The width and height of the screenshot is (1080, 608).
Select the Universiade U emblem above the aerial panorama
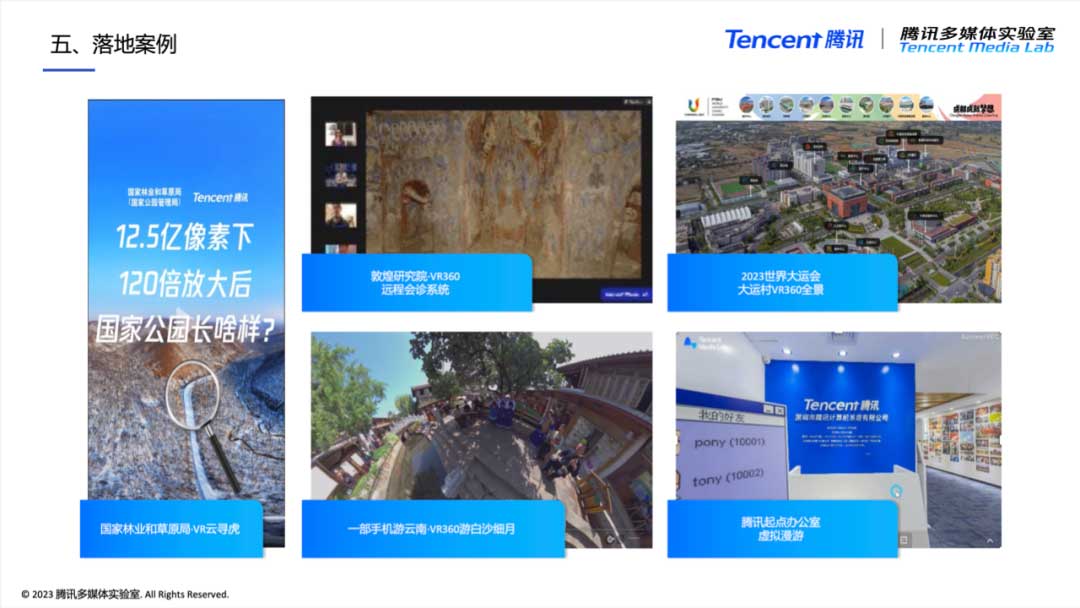694,106
